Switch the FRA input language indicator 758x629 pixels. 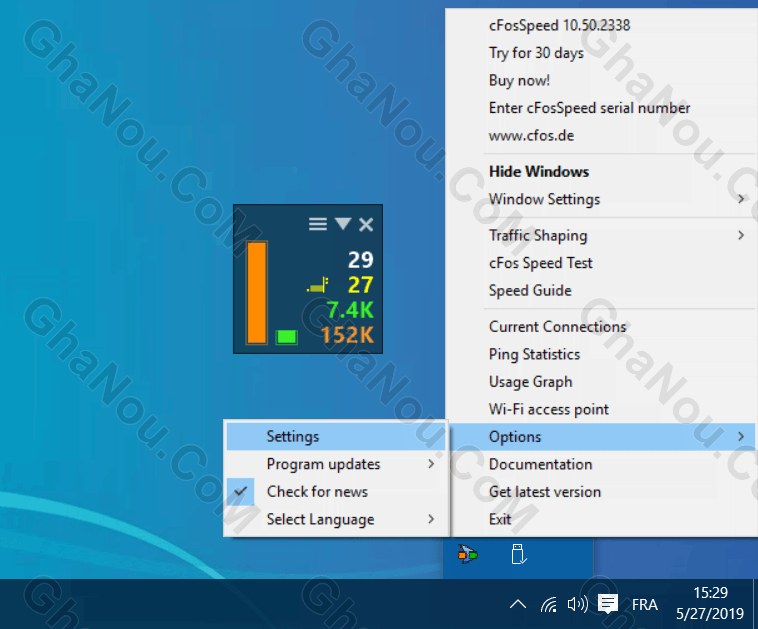(x=644, y=604)
